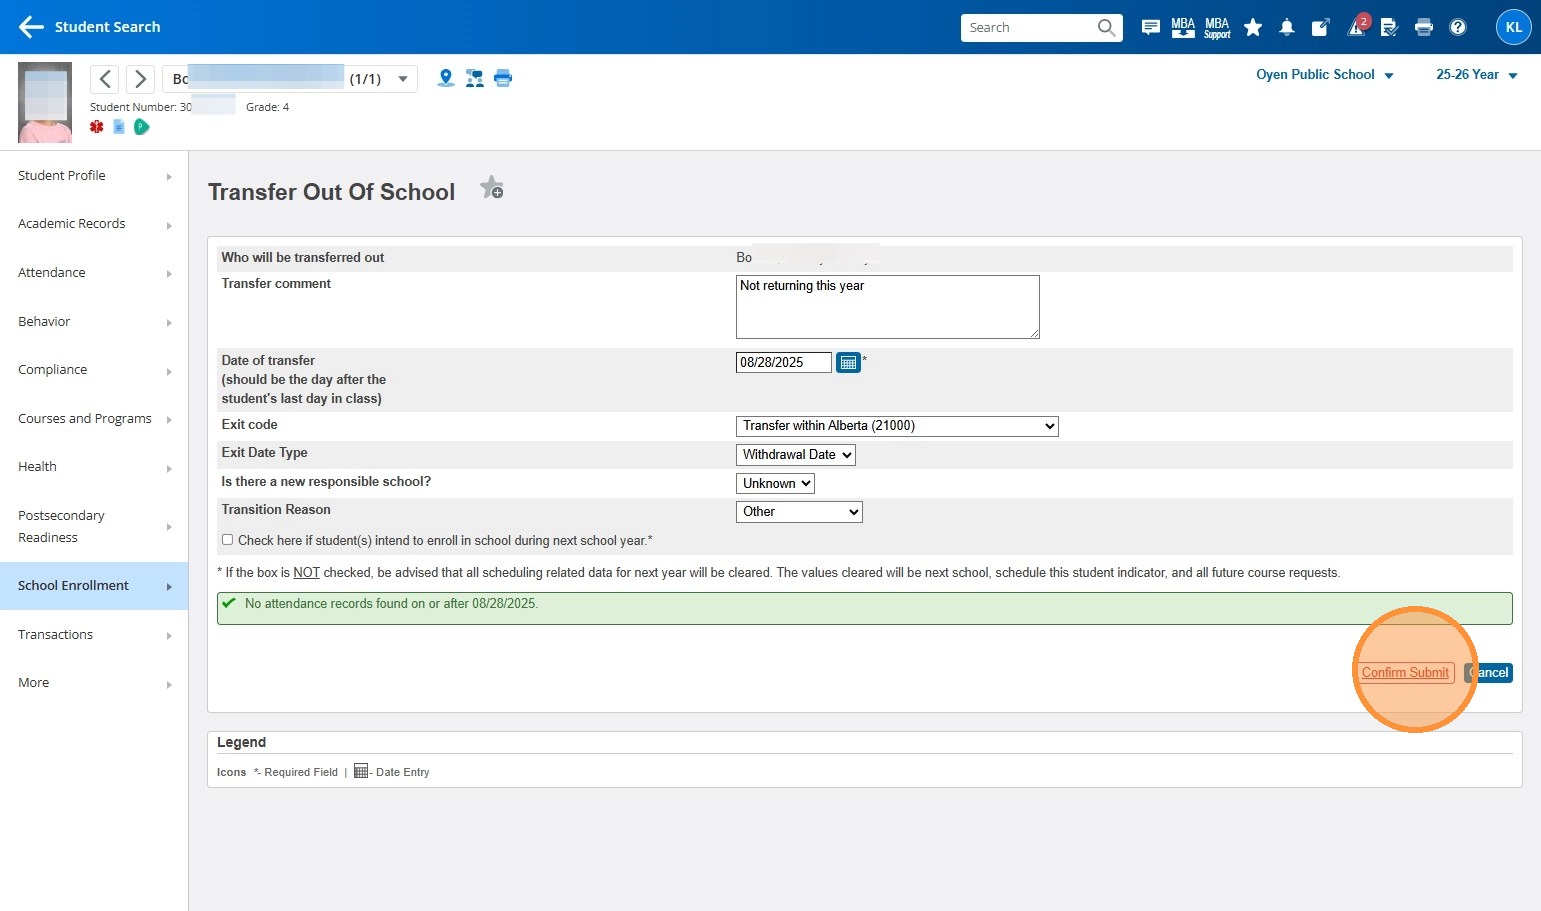Image resolution: width=1541 pixels, height=911 pixels.
Task: Open the date of transfer calendar picker
Action: 848,363
